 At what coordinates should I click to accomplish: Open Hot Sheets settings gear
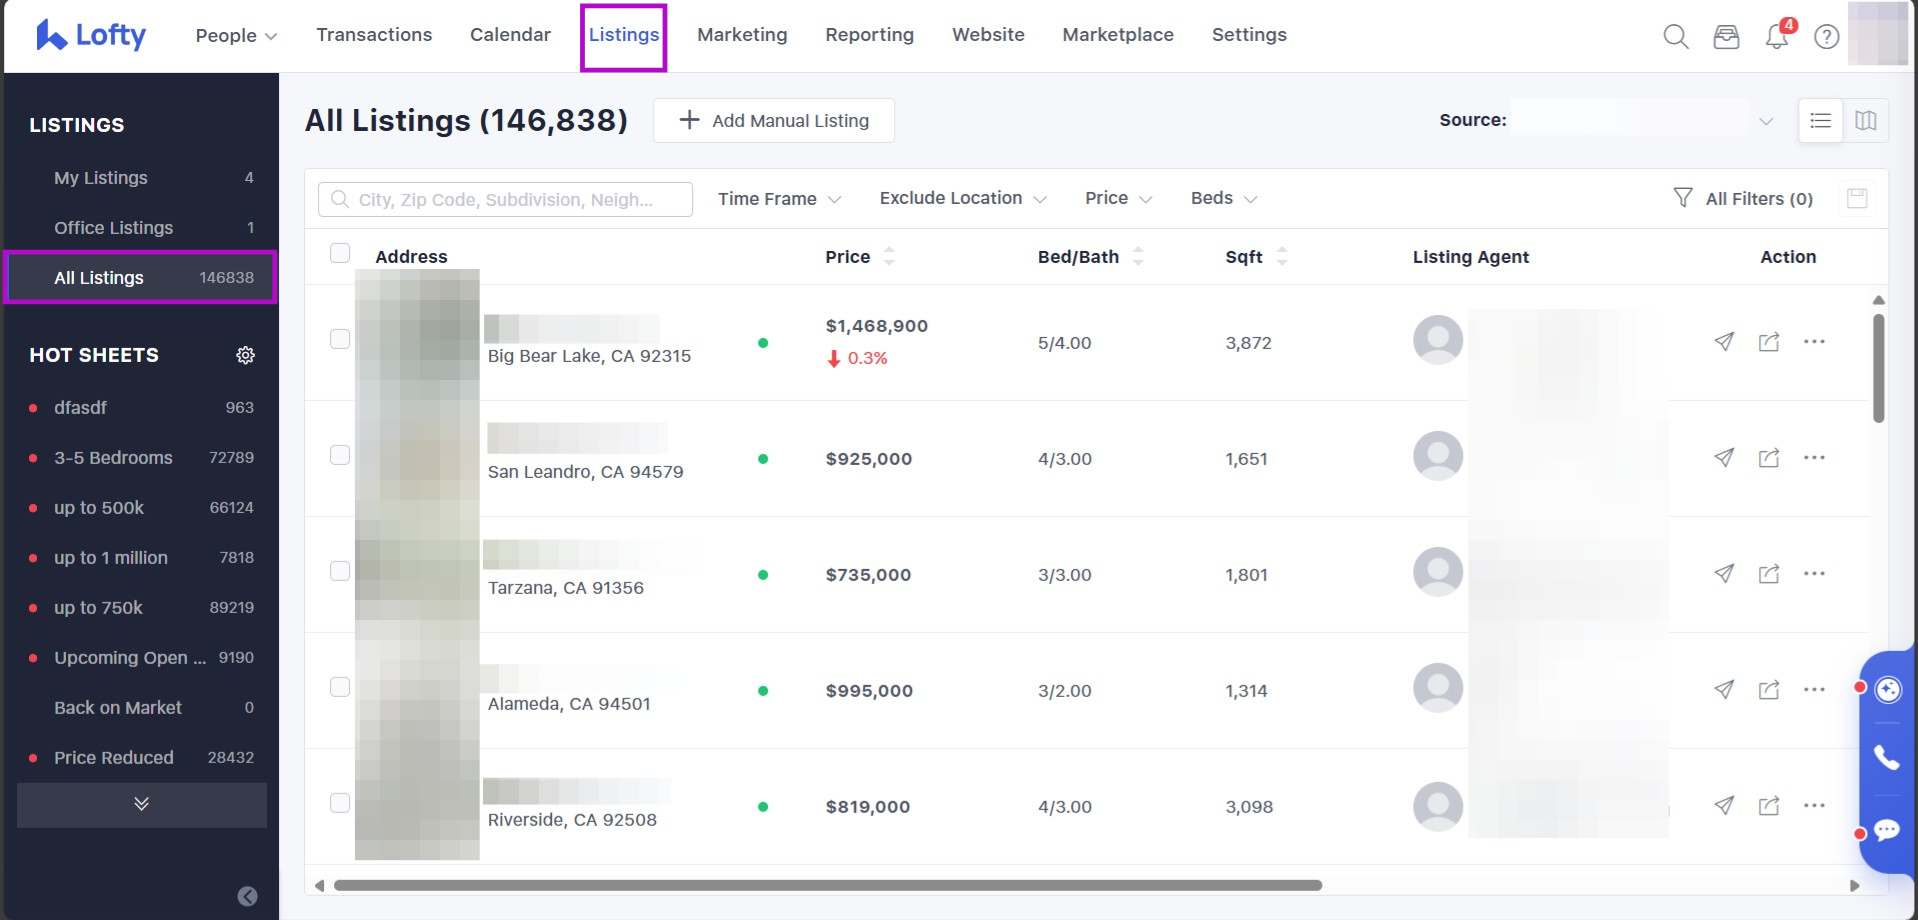(x=245, y=355)
